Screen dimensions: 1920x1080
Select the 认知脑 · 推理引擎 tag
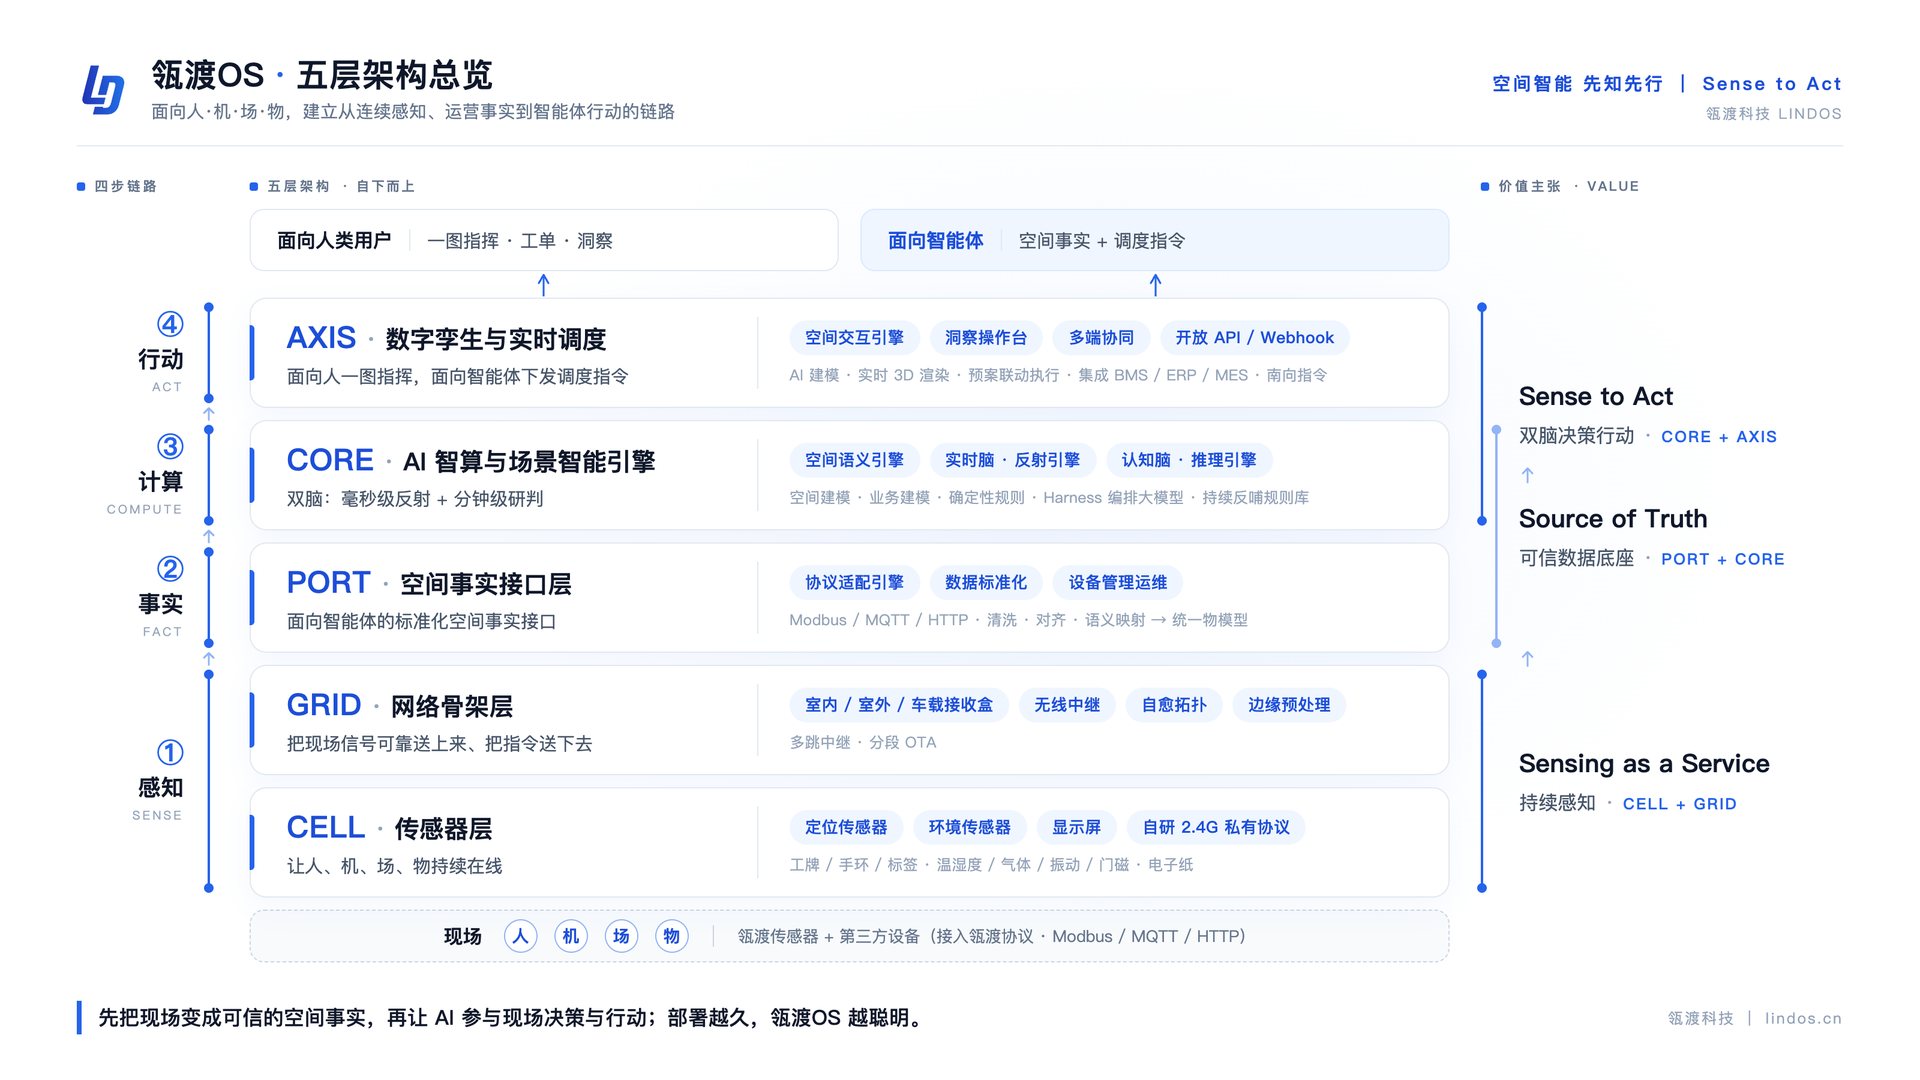(x=1189, y=460)
